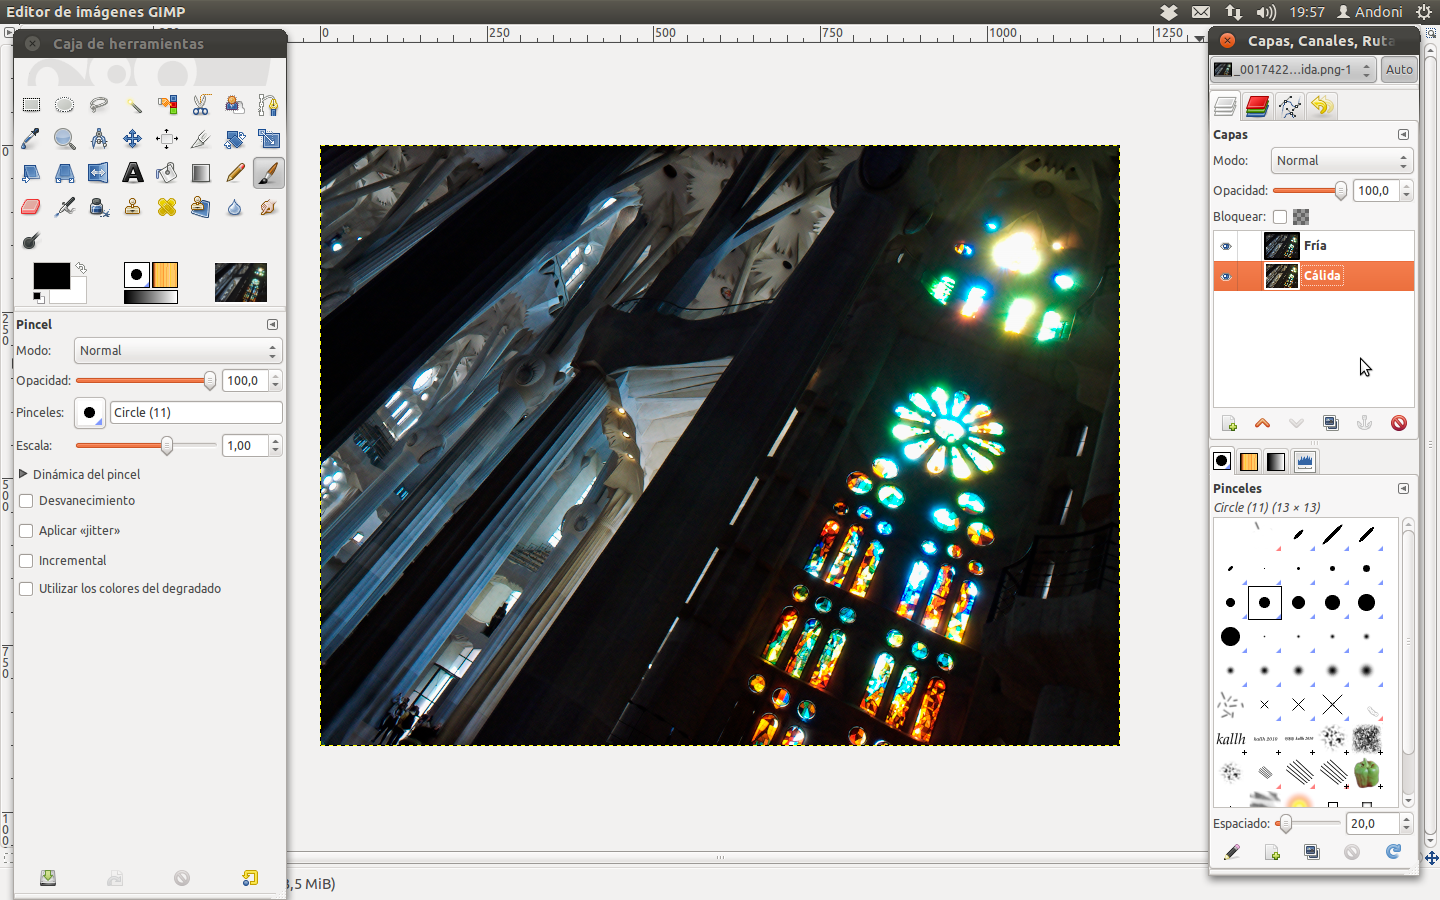
Task: Select the Ellipse Select tool
Action: tap(65, 105)
